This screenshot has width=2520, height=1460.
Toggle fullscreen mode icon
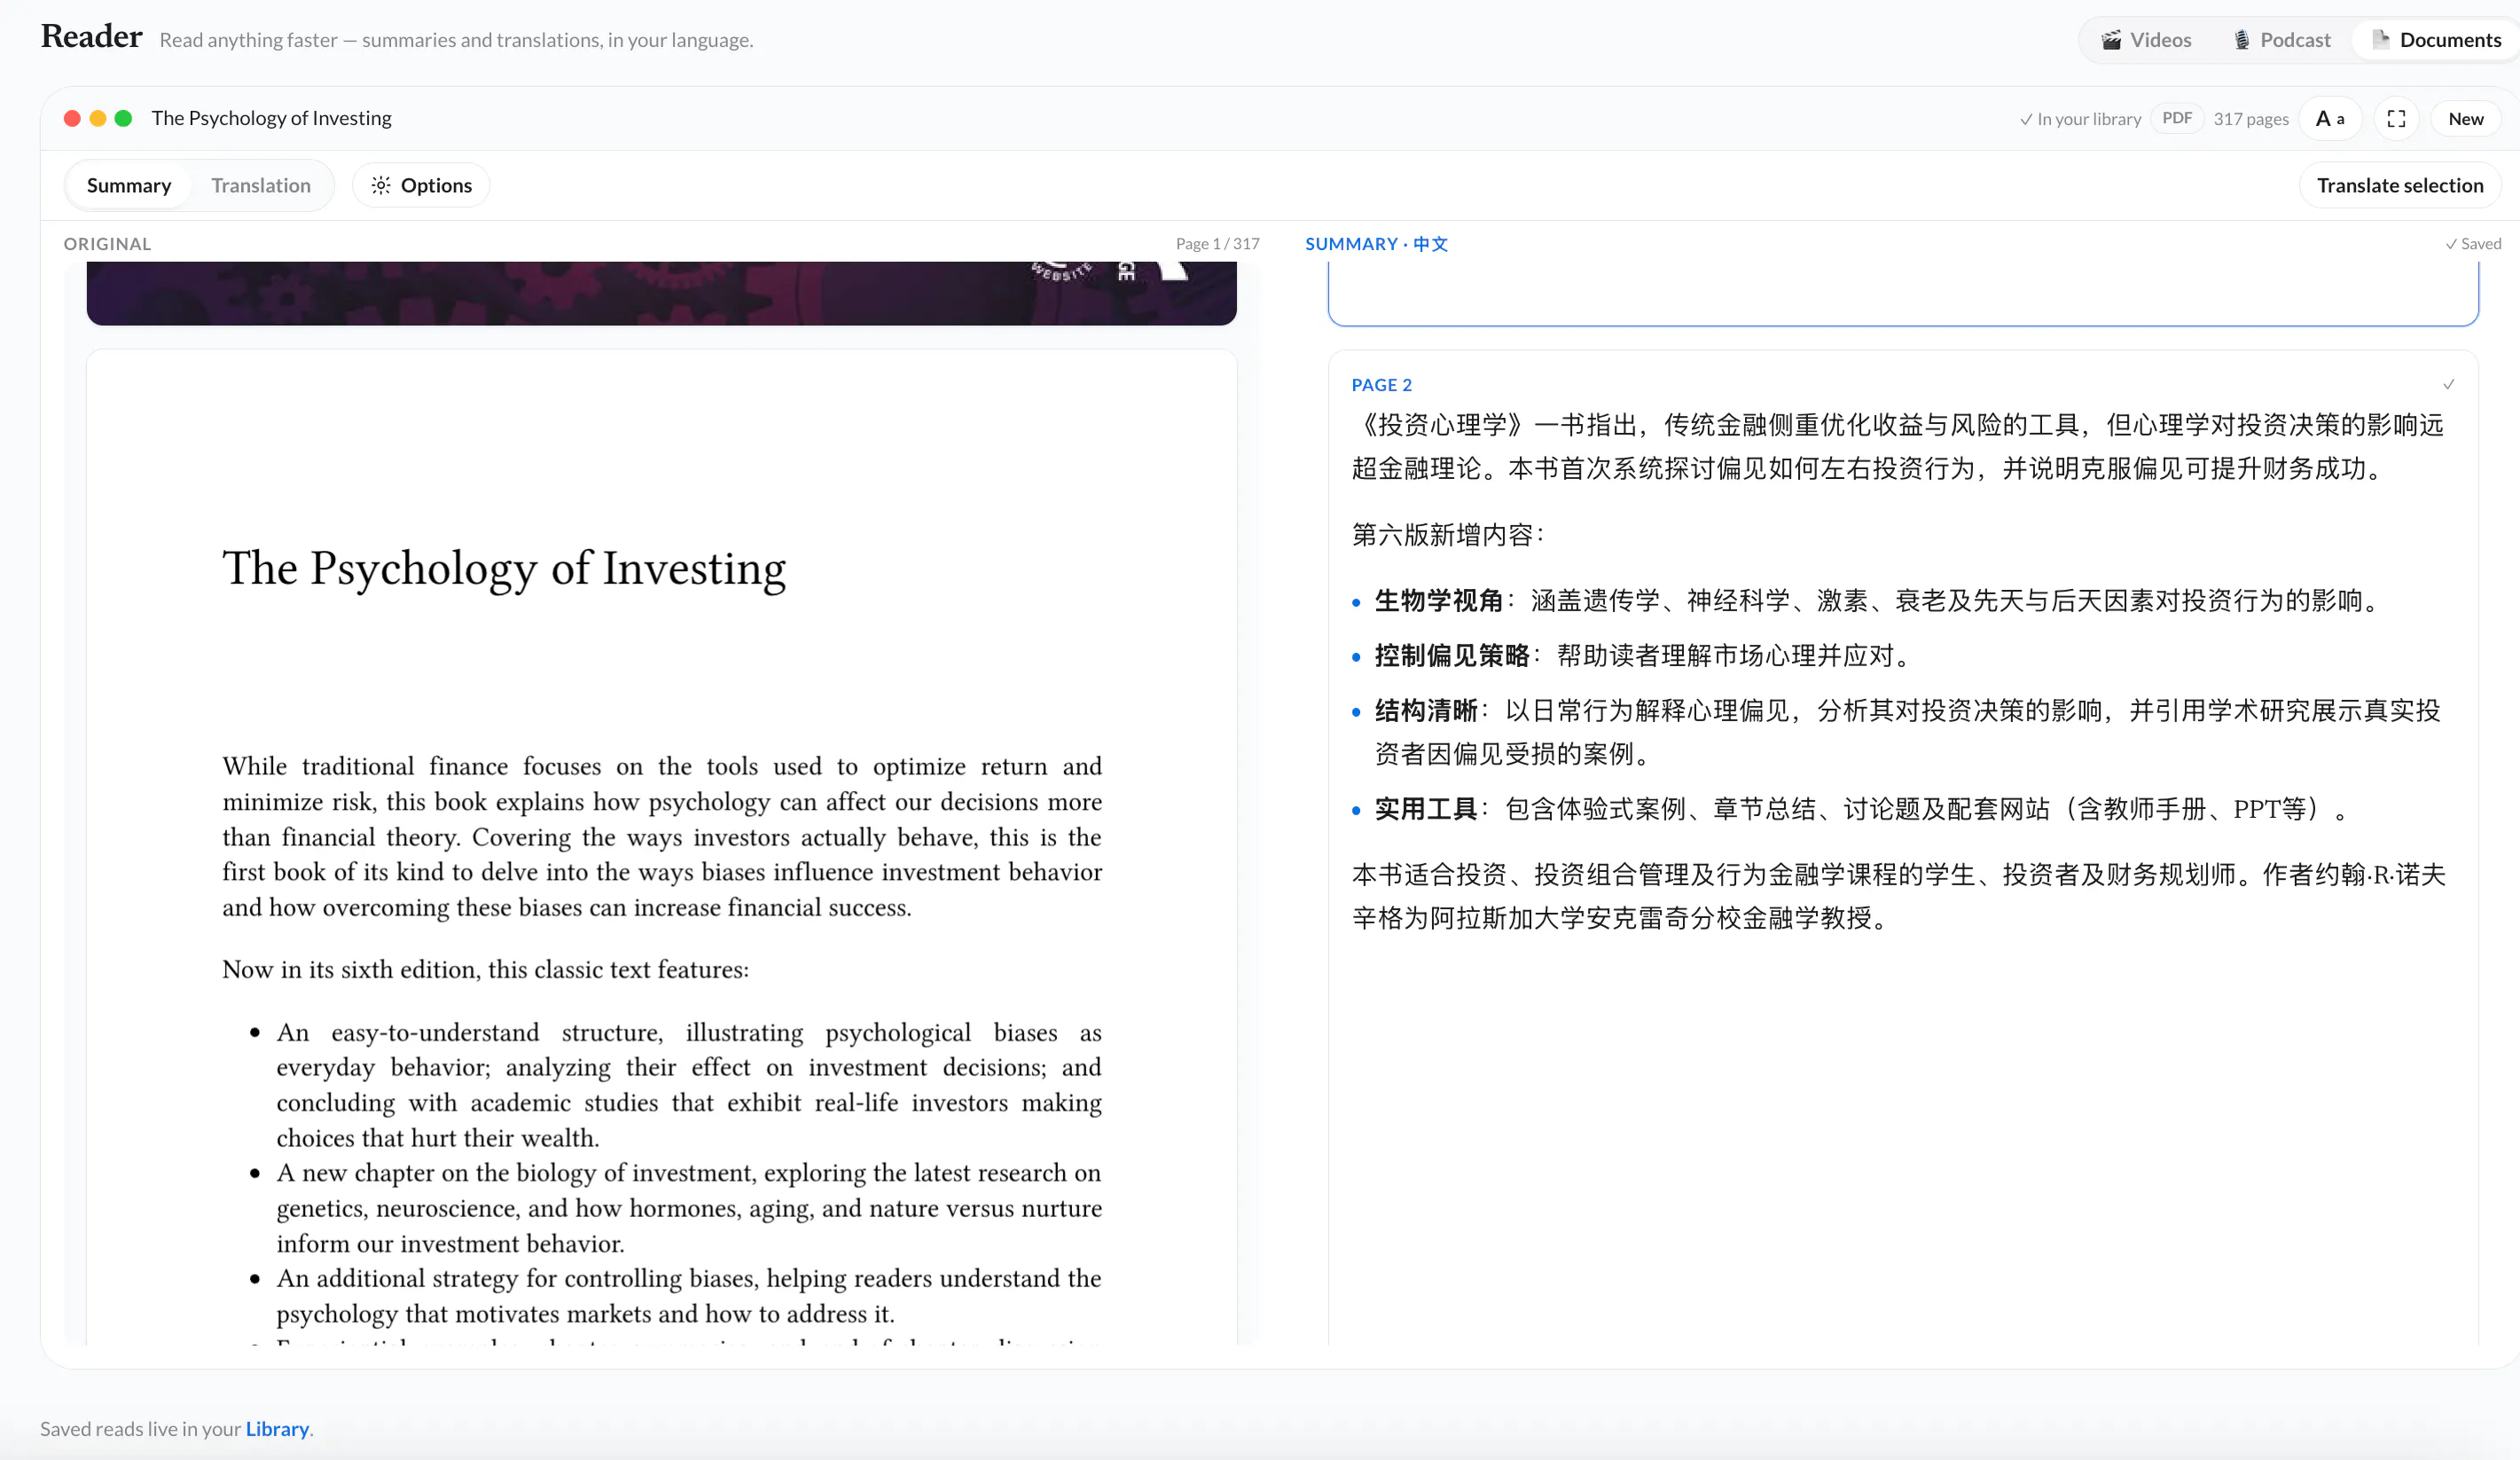pyautogui.click(x=2396, y=119)
